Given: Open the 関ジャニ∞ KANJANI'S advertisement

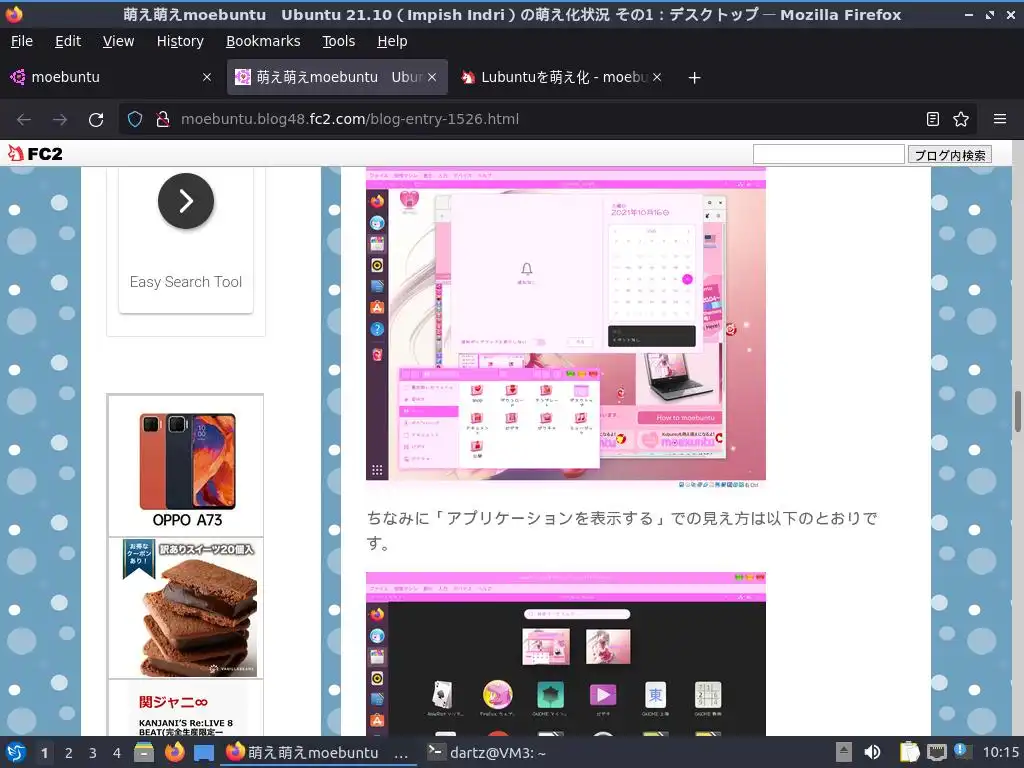Looking at the screenshot, I should click(x=186, y=708).
